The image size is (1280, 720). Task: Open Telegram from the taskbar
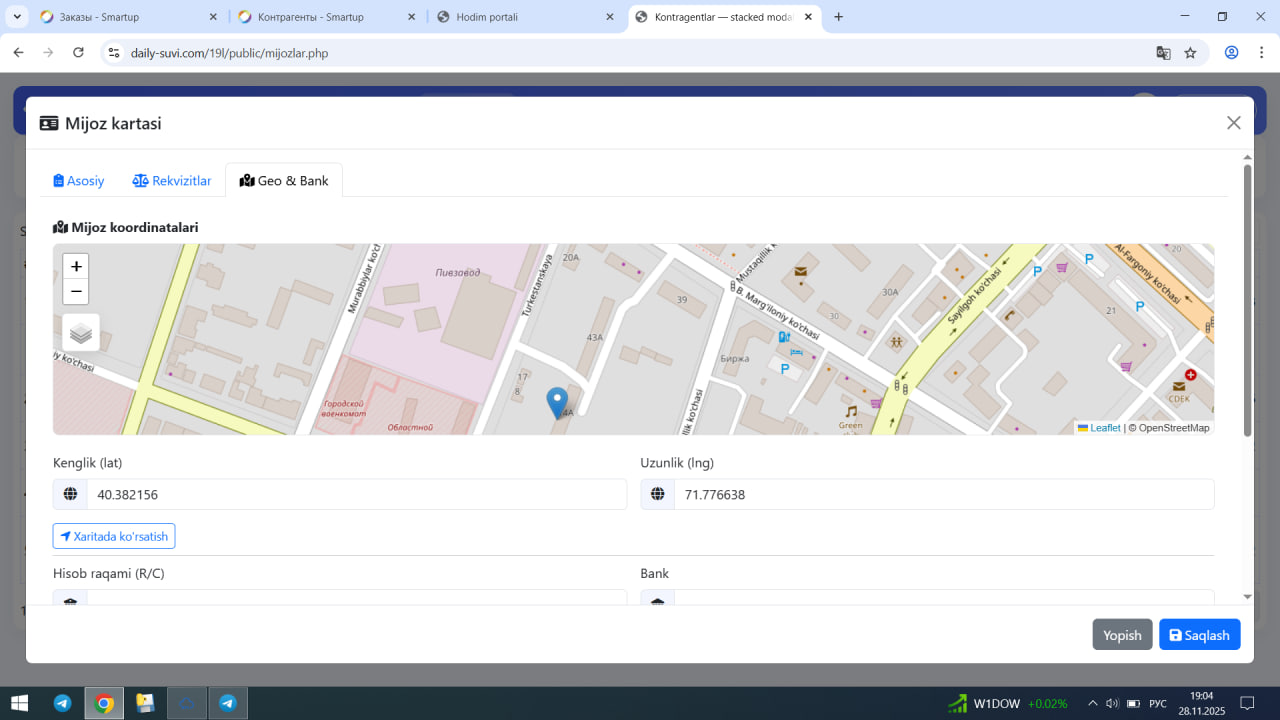62,703
